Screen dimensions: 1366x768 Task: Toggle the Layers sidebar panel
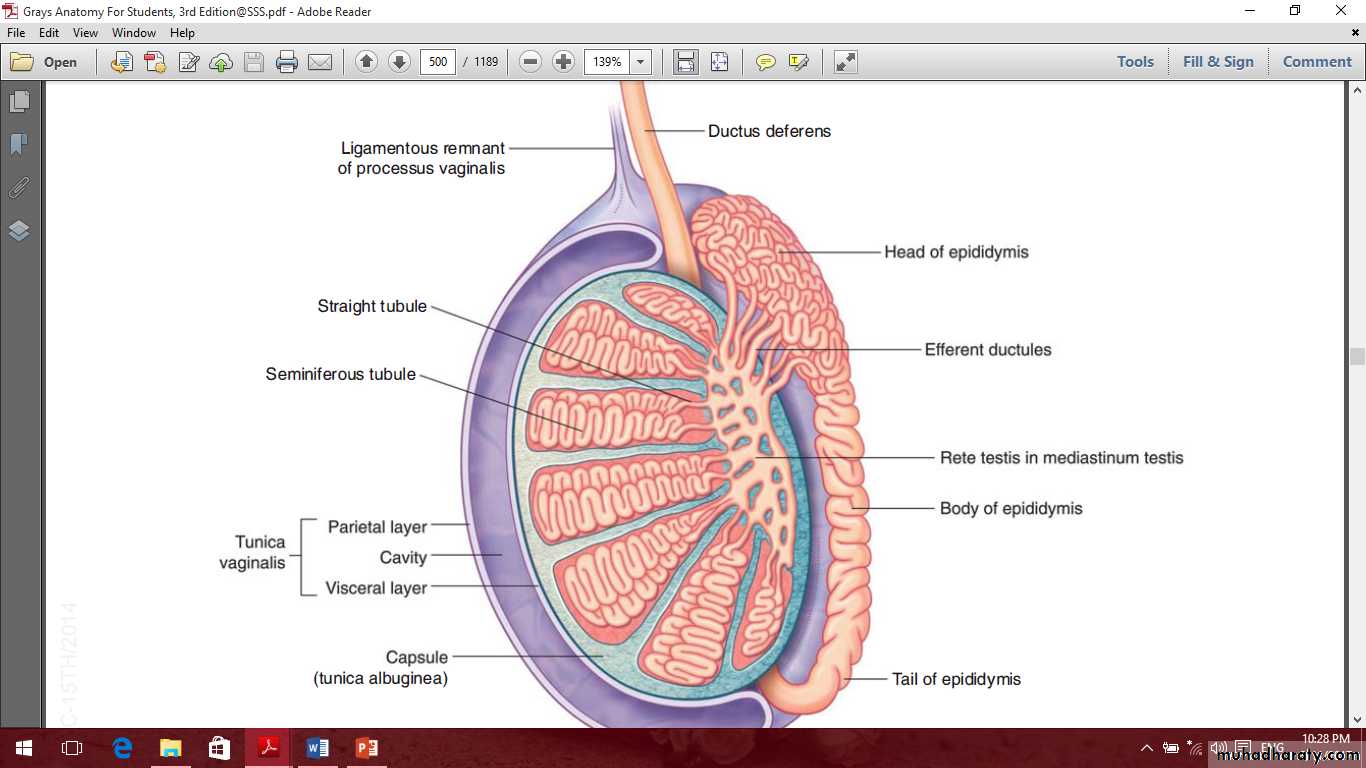[19, 231]
